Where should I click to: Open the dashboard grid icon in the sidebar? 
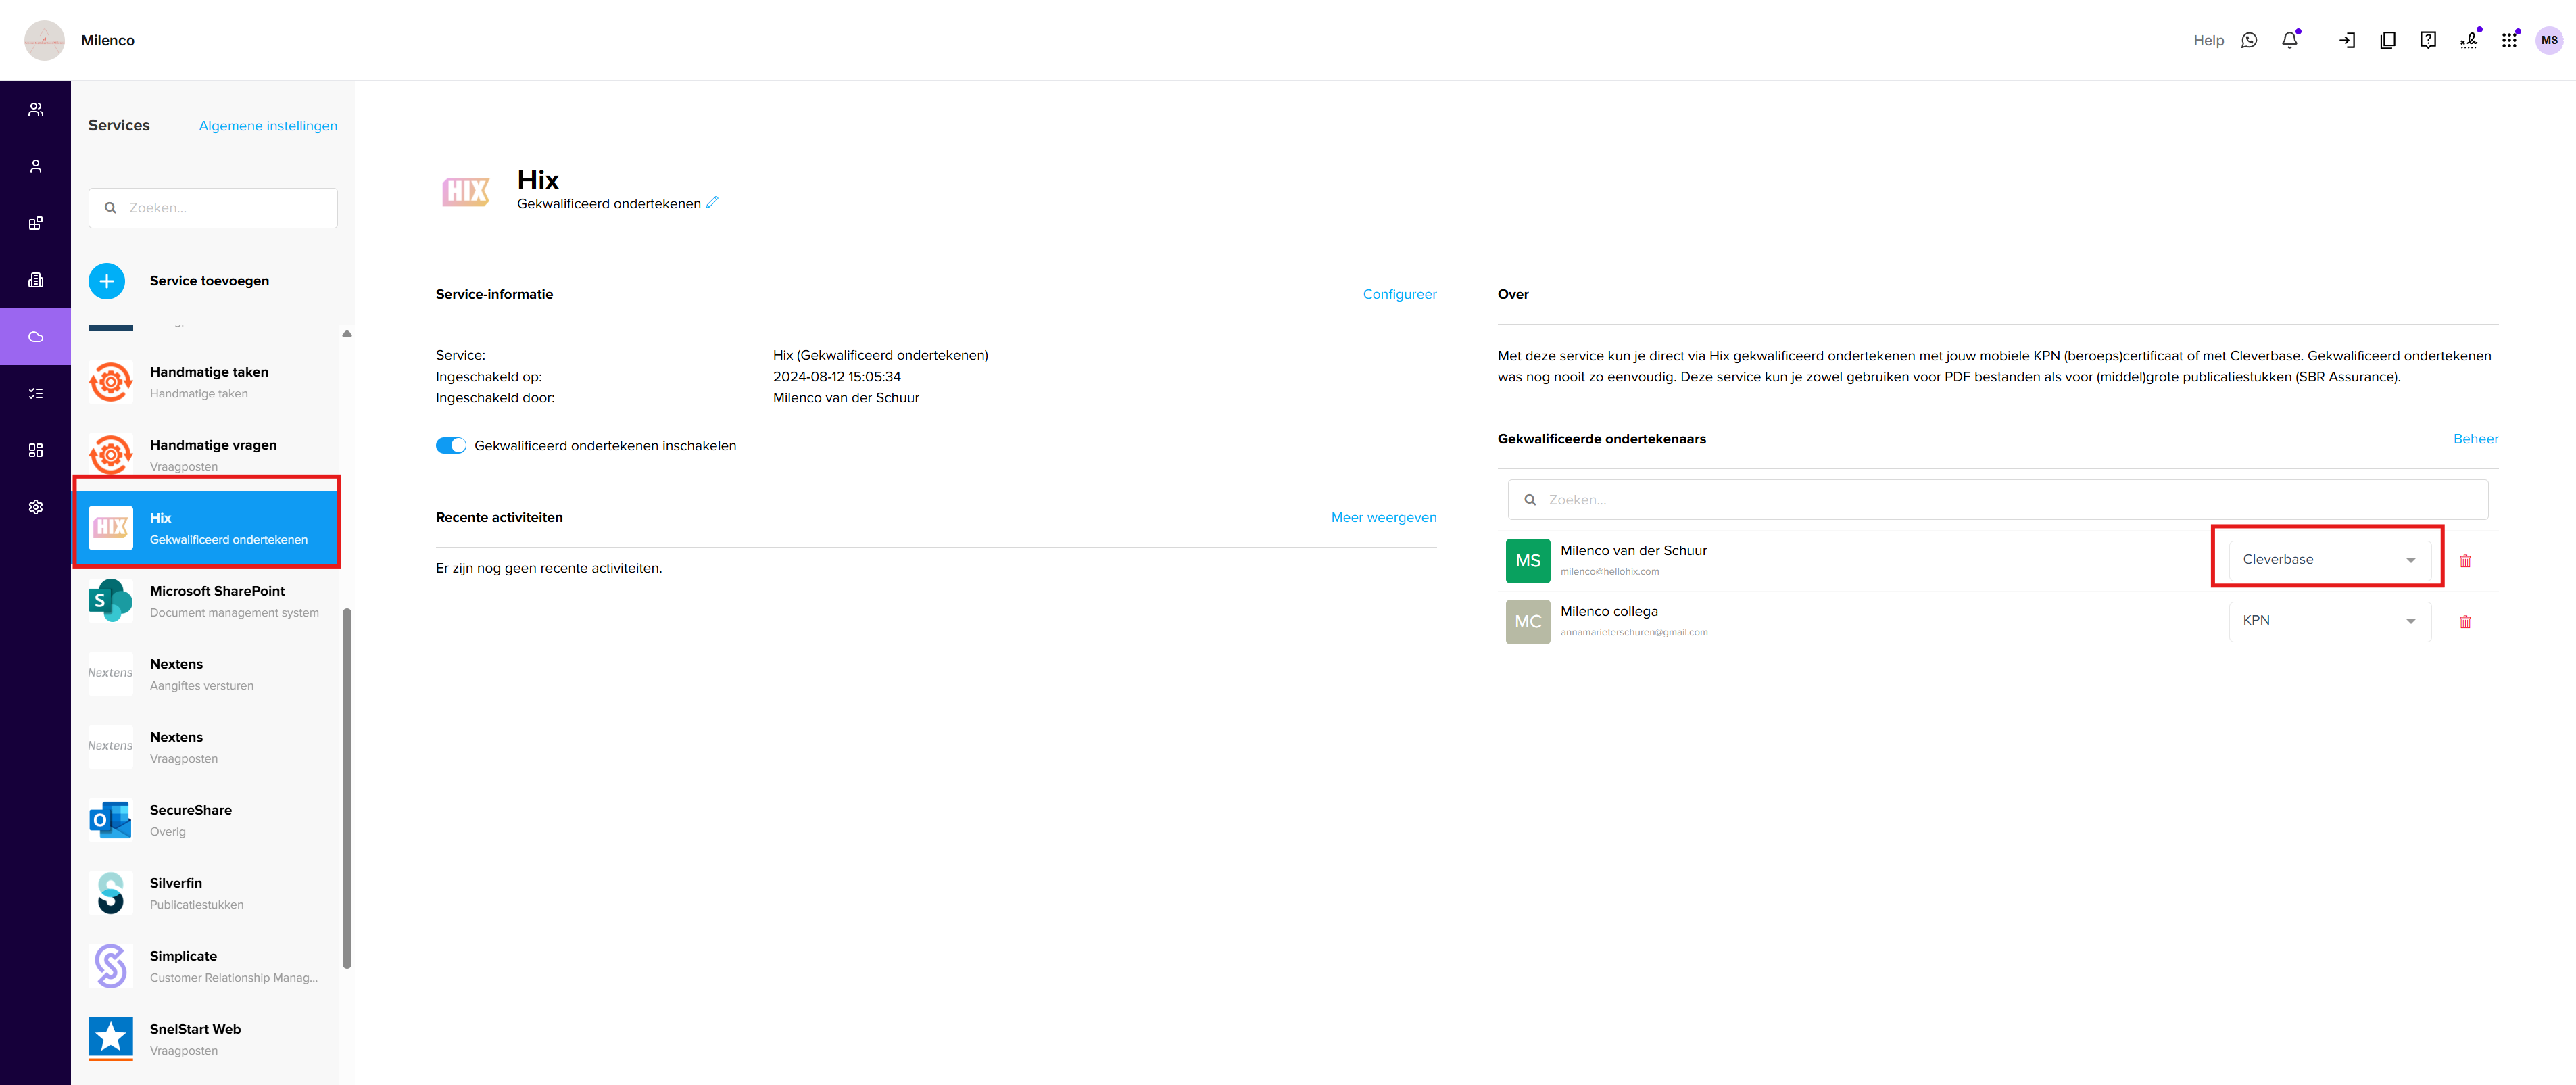[36, 451]
